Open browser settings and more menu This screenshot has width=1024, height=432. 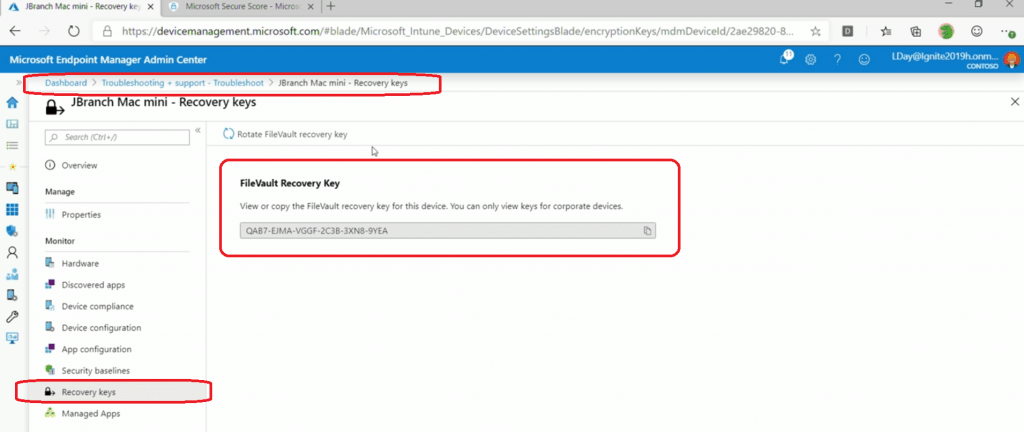(x=1006, y=31)
